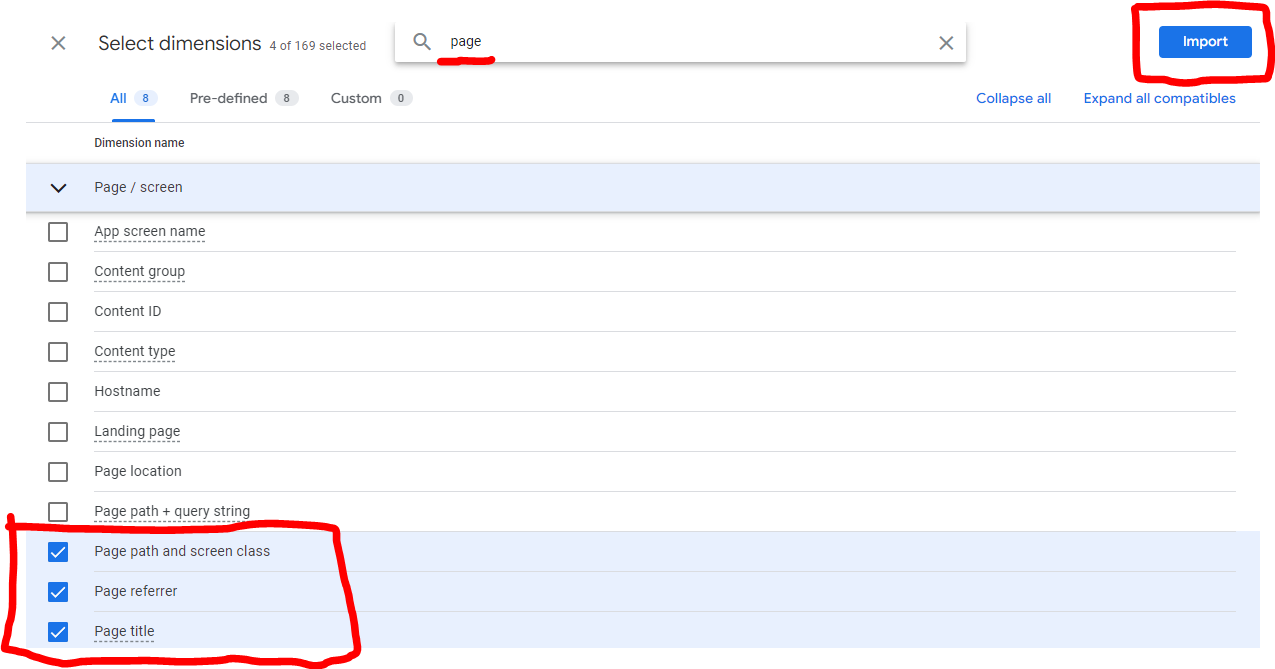
Task: Click Expand all compatibles link
Action: 1159,98
